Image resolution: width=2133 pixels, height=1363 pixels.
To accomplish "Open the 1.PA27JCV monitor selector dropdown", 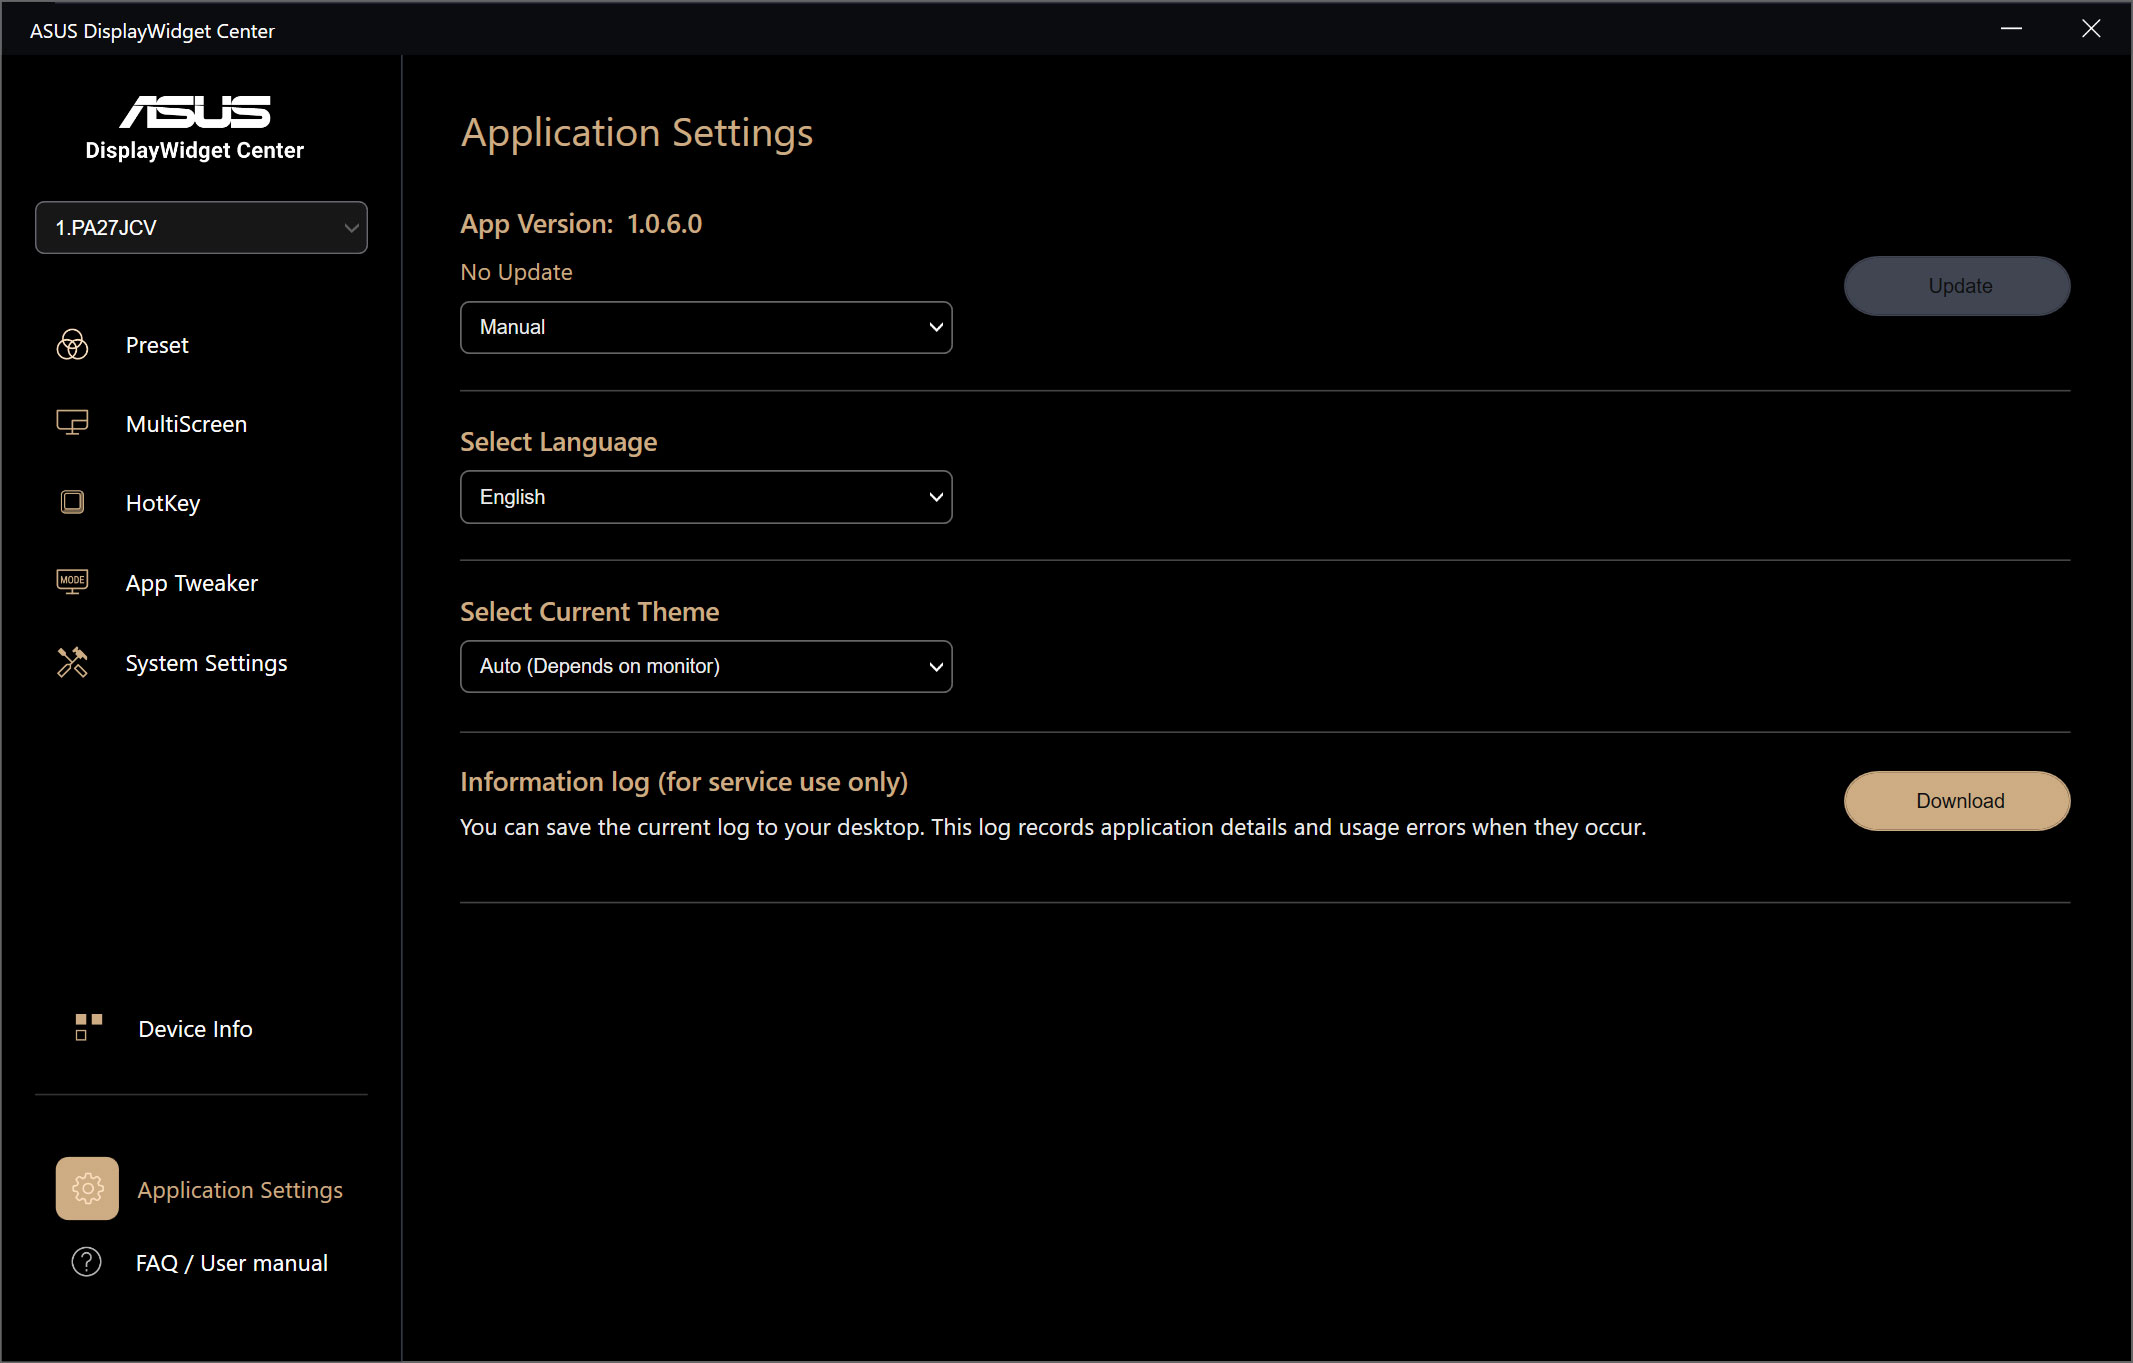I will point(201,228).
